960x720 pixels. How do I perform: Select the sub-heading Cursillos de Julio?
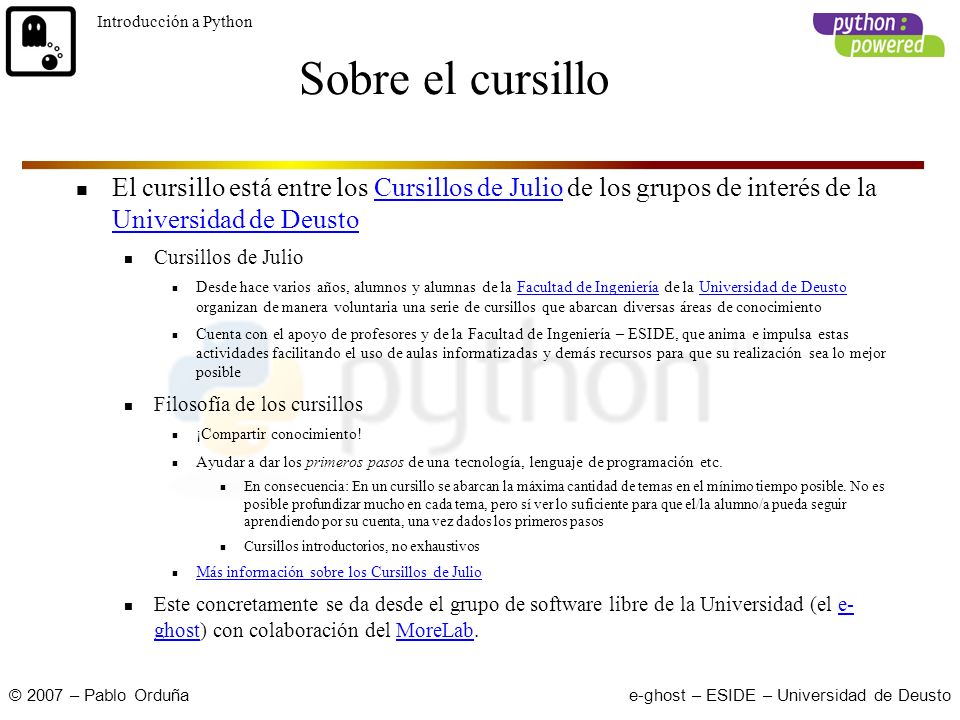pos(228,257)
